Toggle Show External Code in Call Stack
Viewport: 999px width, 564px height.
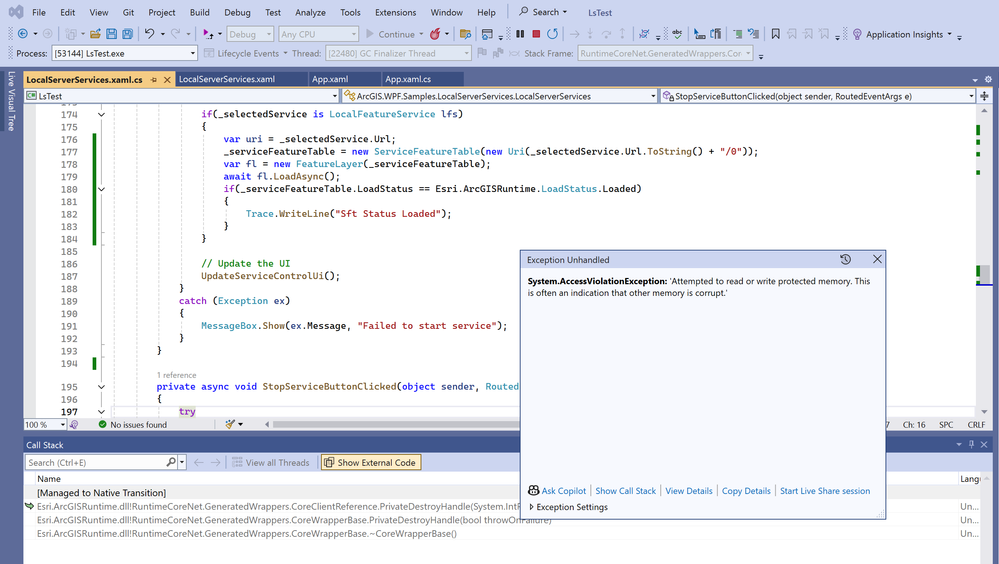click(370, 462)
